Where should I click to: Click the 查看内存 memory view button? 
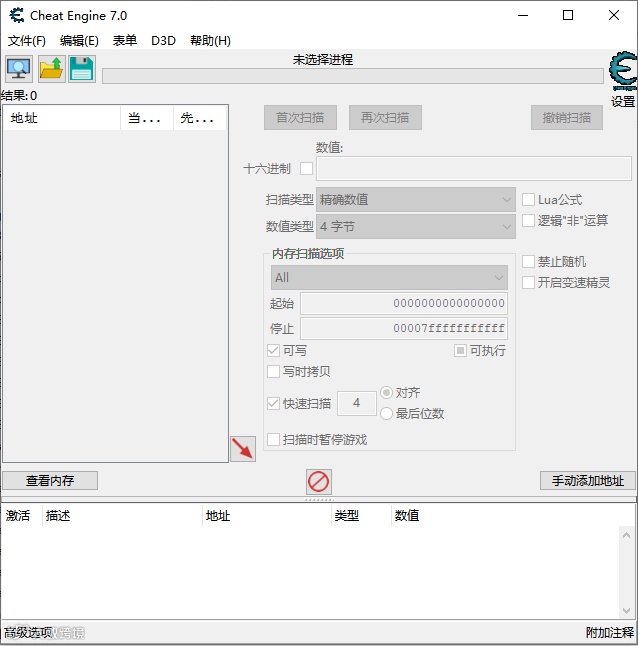pos(50,480)
